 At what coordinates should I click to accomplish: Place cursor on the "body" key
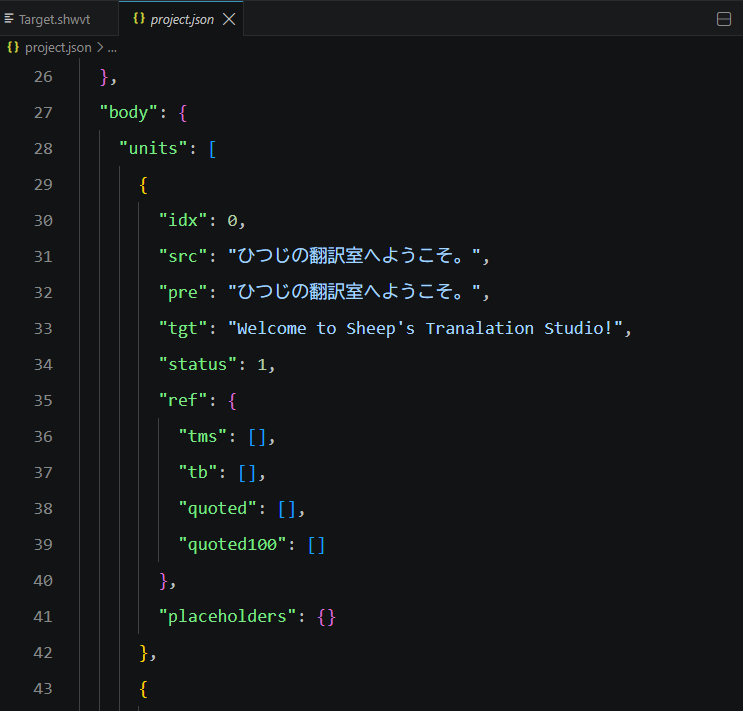click(x=128, y=113)
